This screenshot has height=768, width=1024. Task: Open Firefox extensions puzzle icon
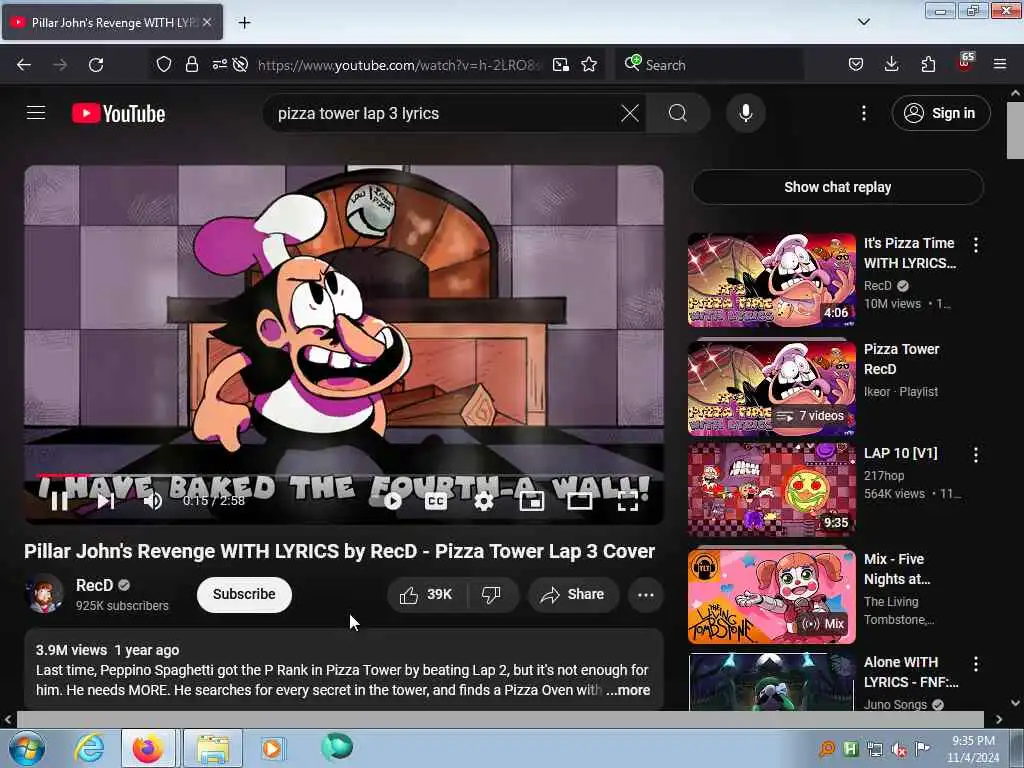click(927, 64)
